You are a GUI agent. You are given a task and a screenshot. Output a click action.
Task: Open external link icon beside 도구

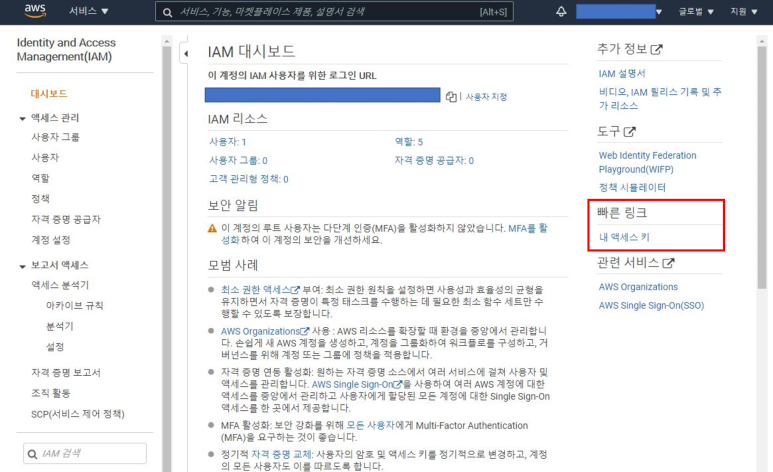coord(630,132)
